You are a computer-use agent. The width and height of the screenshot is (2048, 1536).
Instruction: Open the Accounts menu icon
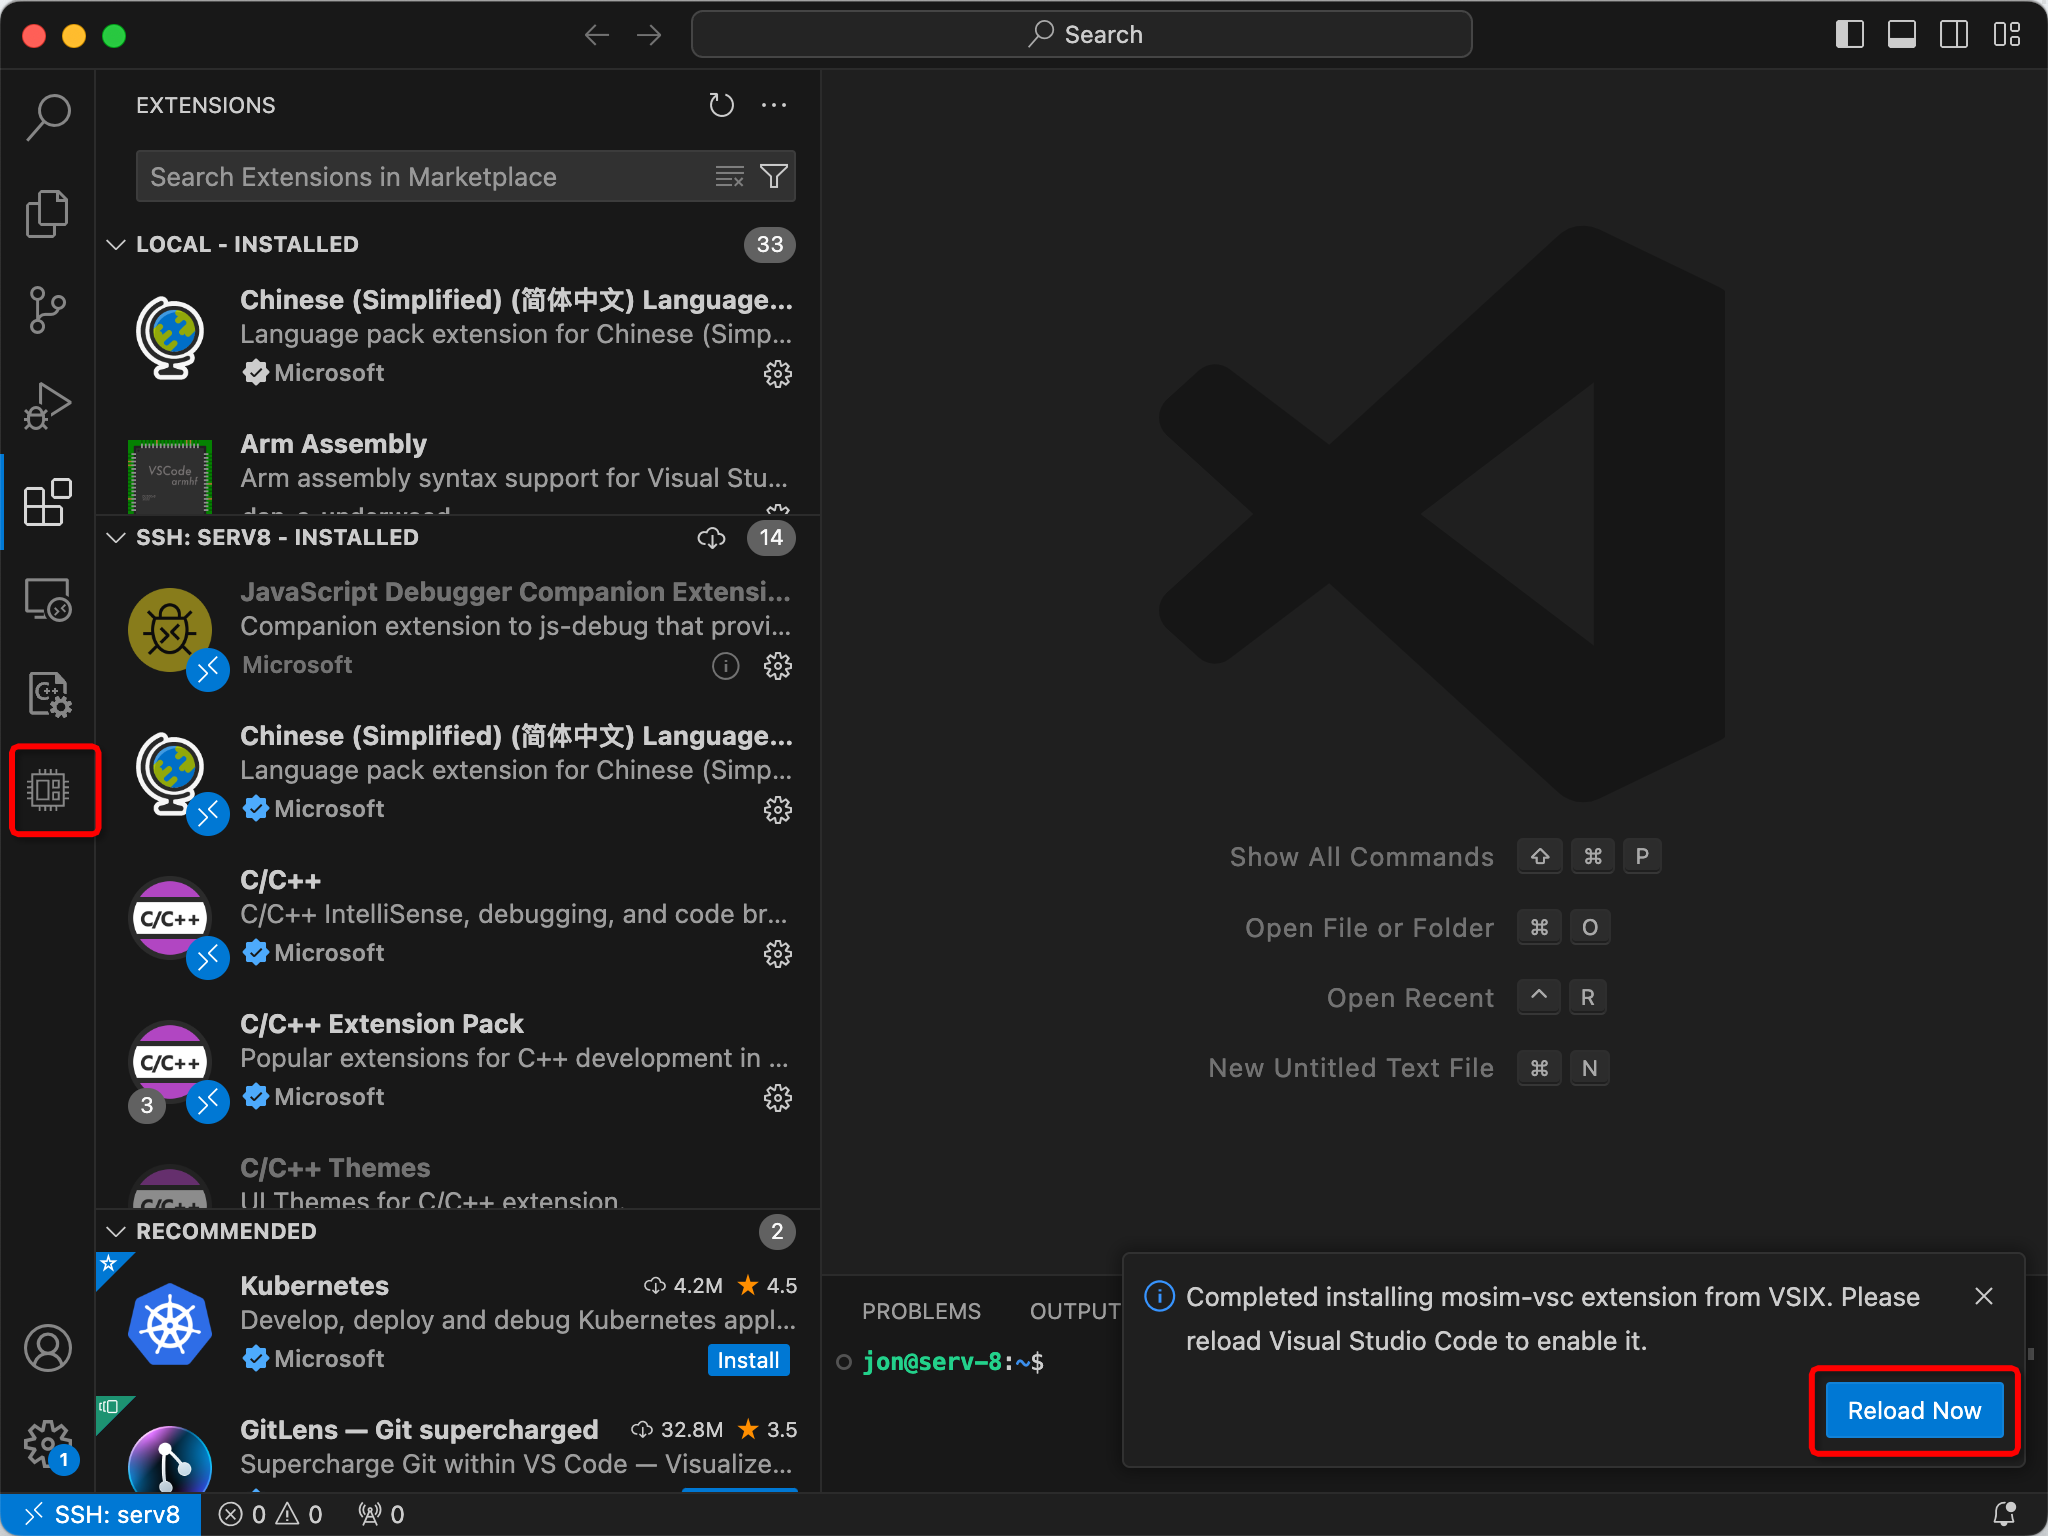[x=48, y=1348]
